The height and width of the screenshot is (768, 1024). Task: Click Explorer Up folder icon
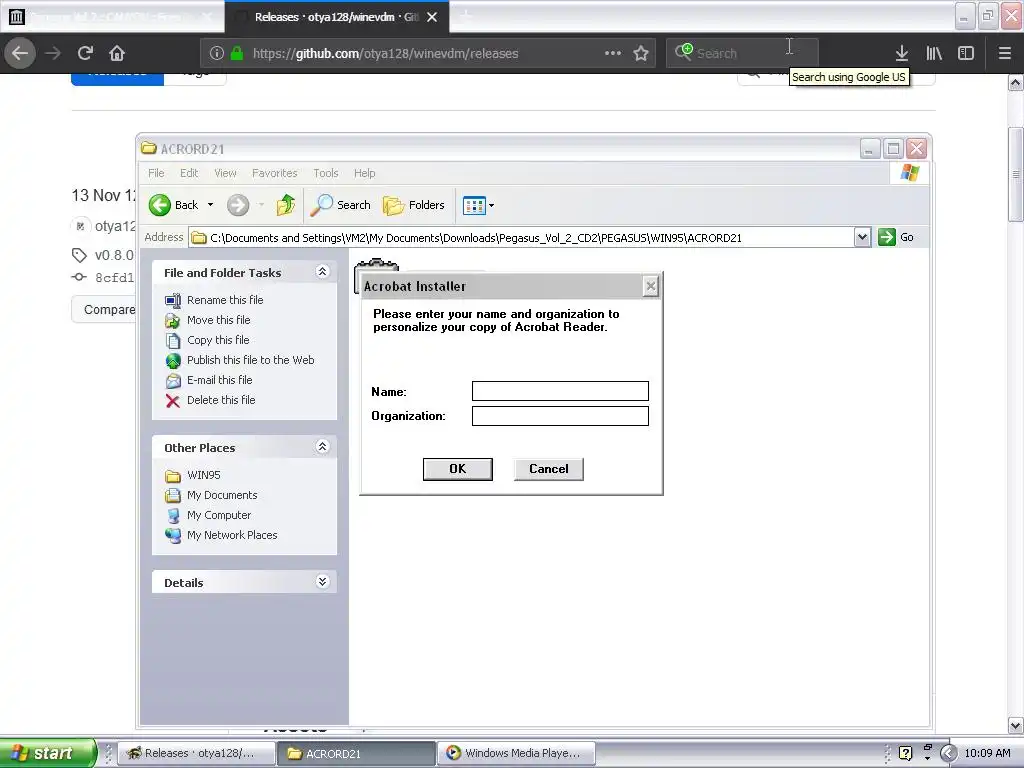285,205
